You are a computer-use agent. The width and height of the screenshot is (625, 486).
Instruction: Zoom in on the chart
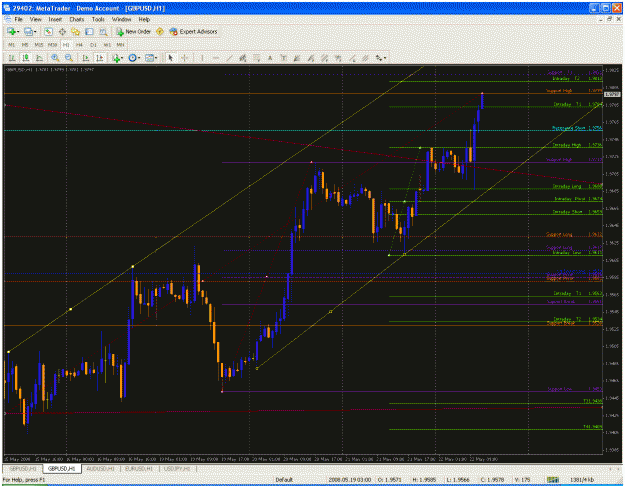coord(55,58)
